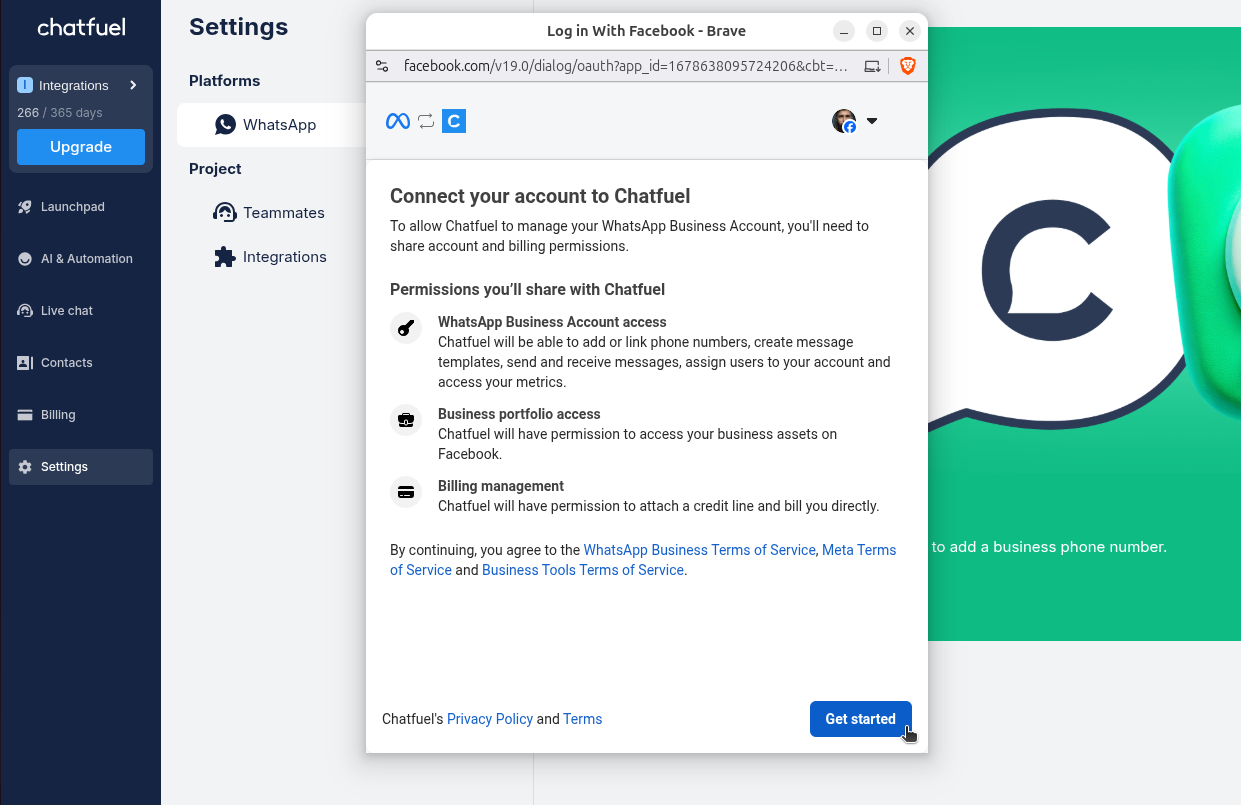Expand the Integrations workspace chevron

(x=133, y=85)
